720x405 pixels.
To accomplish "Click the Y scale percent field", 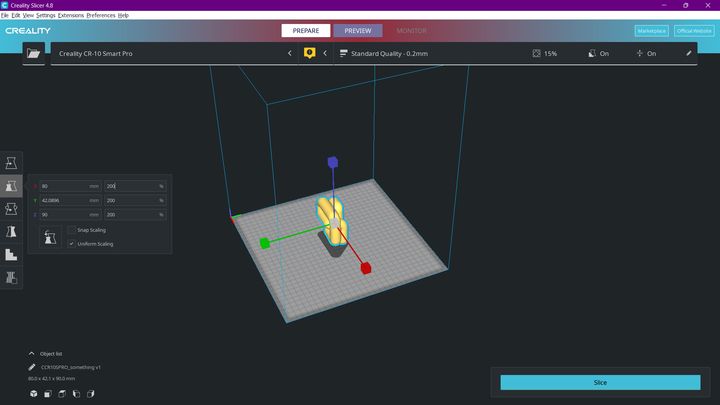I will [x=135, y=200].
